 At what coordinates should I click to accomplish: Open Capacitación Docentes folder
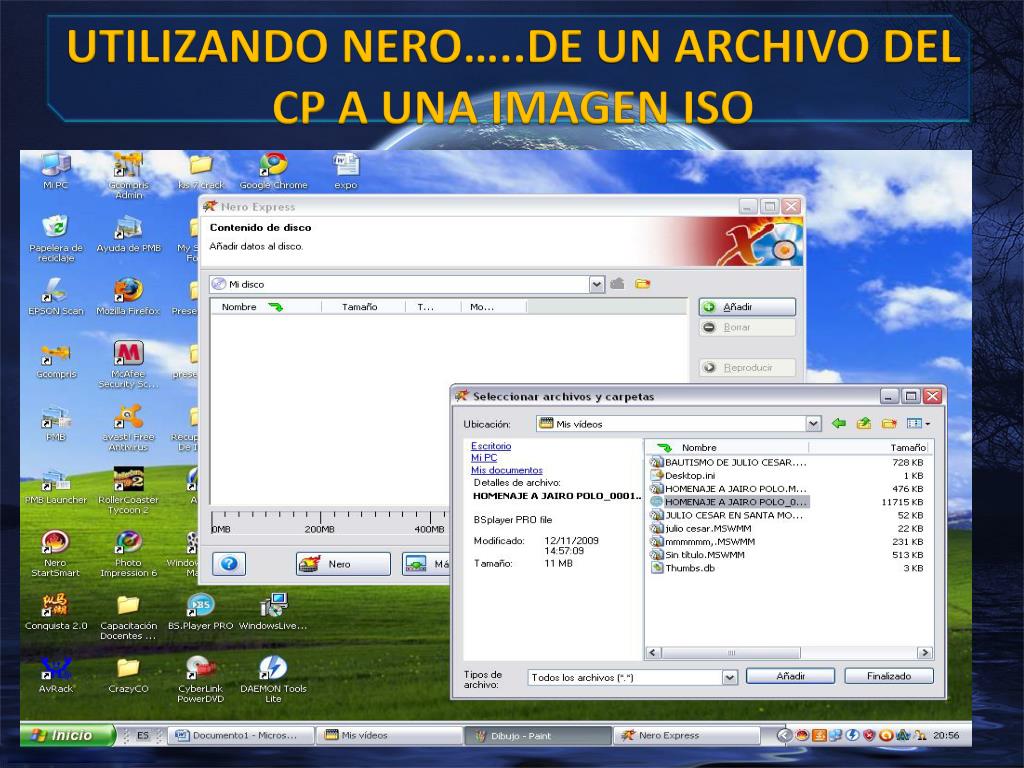[x=128, y=617]
